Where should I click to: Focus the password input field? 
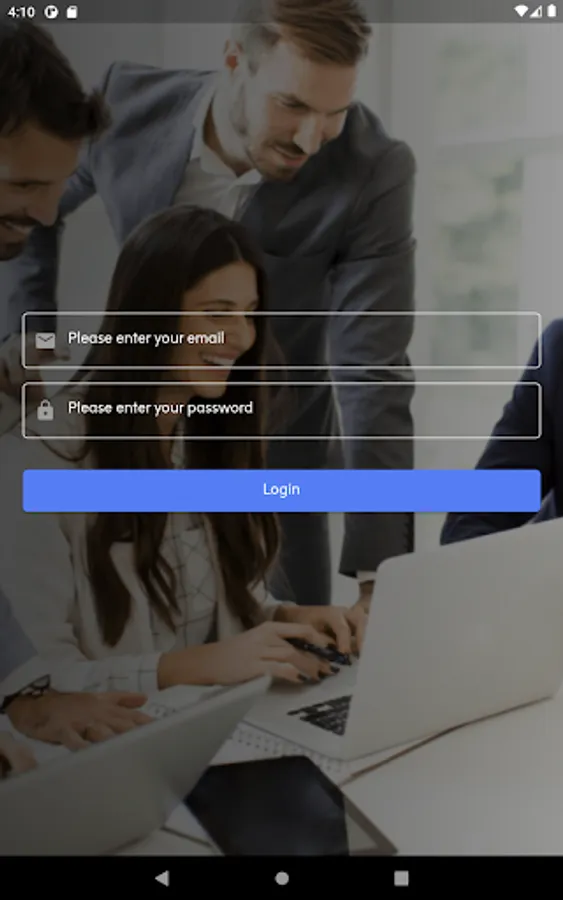click(x=281, y=410)
